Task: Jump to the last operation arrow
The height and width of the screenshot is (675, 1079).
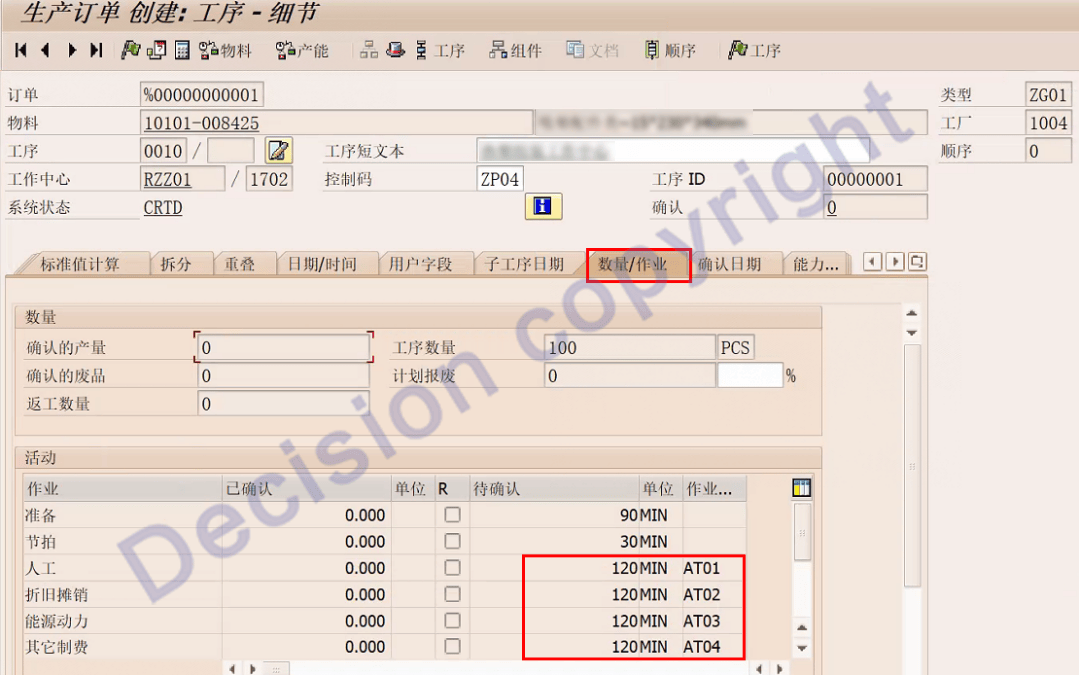Action: click(96, 50)
